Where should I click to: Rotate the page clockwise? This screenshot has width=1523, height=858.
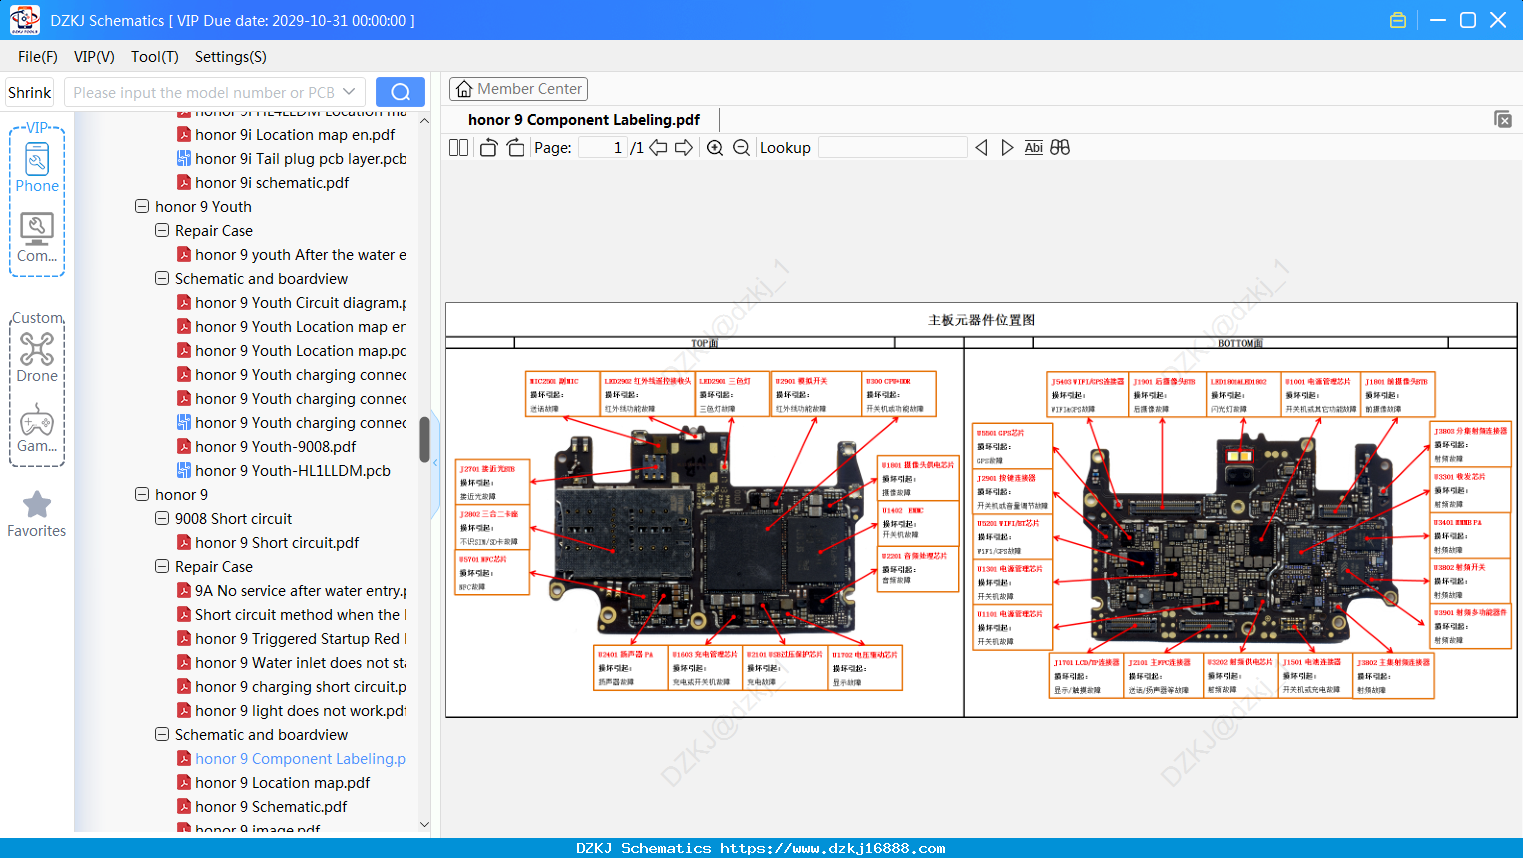click(515, 148)
